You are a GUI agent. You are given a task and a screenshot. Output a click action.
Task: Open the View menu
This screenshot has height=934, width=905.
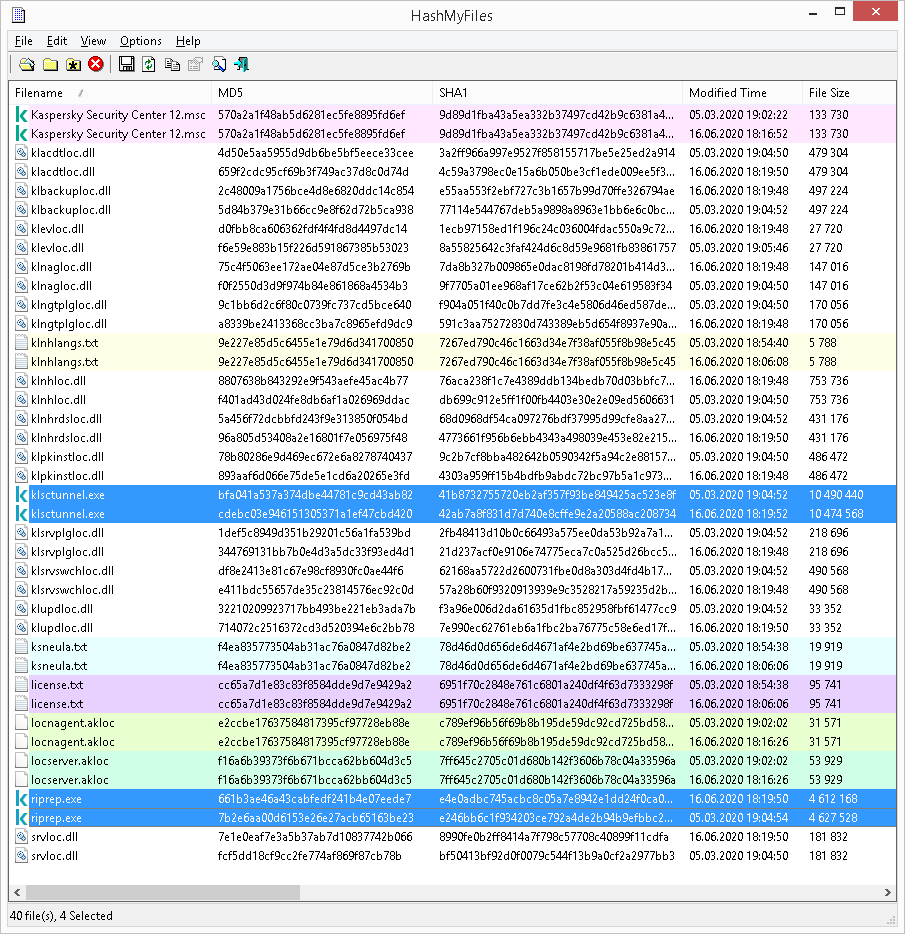93,41
